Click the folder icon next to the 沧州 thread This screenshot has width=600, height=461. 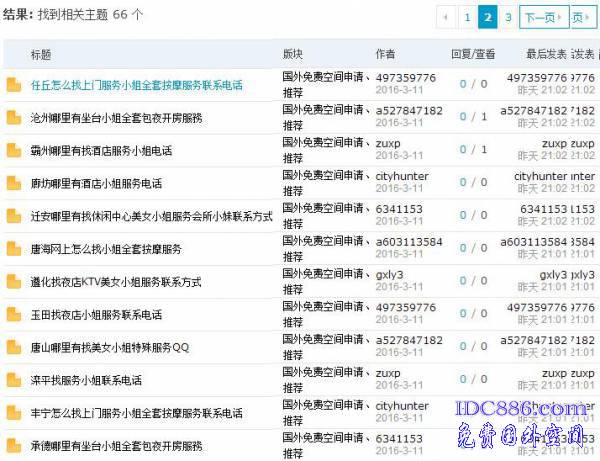[x=13, y=118]
